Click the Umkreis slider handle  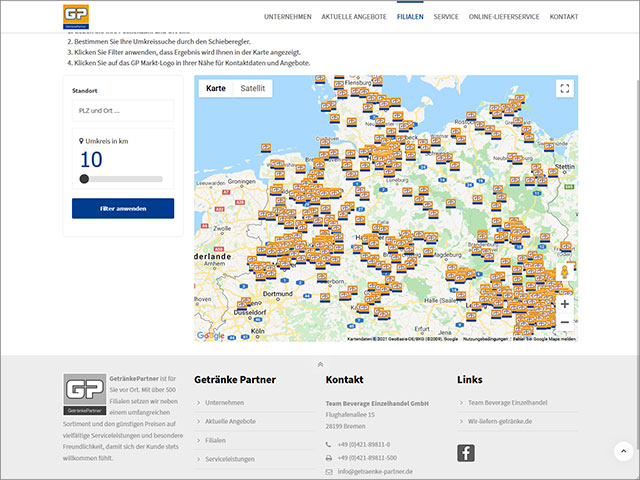84,179
